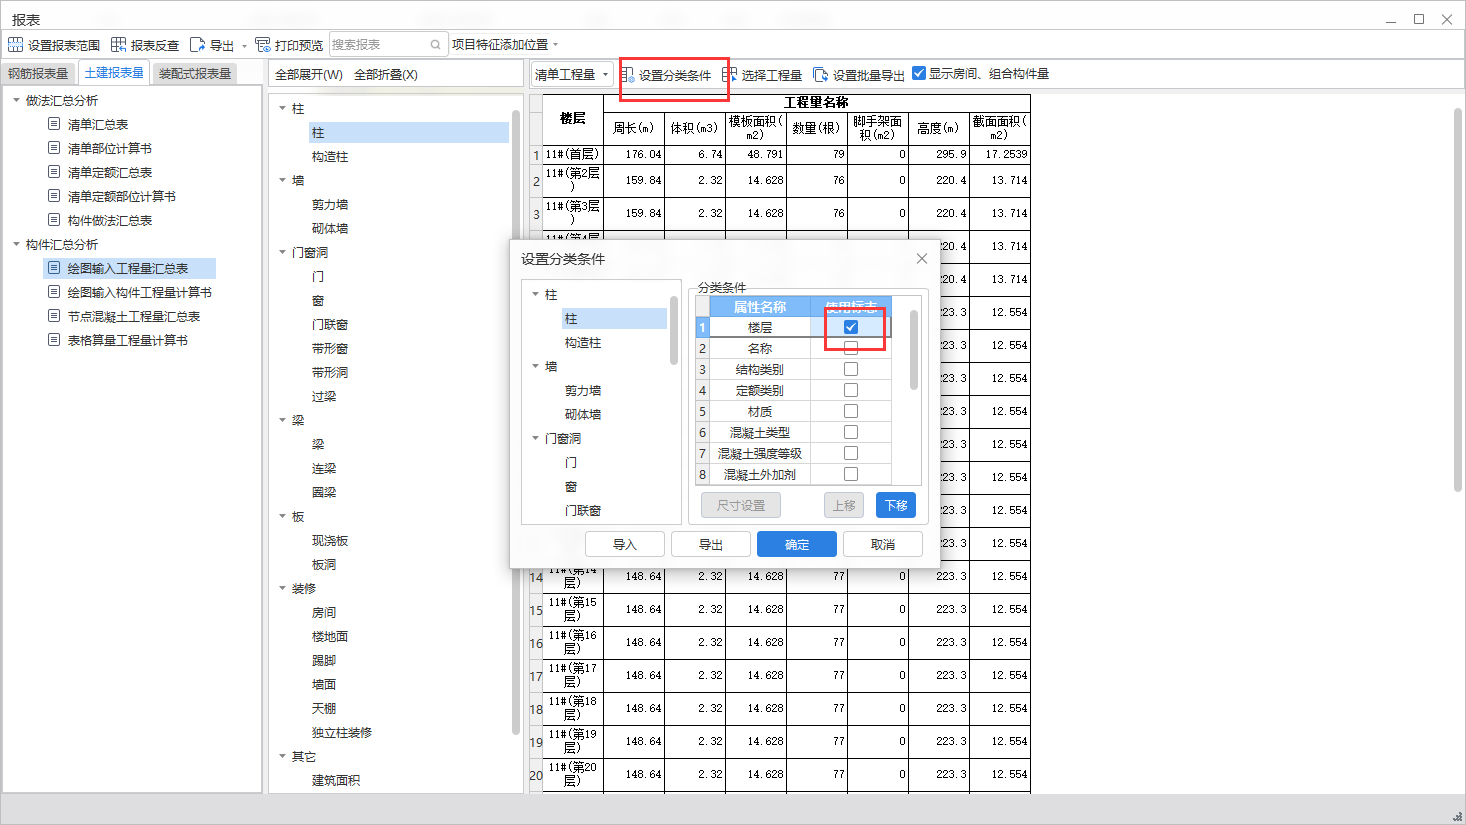Click the 导入 button
Viewport: 1466px width, 825px height.
click(625, 544)
